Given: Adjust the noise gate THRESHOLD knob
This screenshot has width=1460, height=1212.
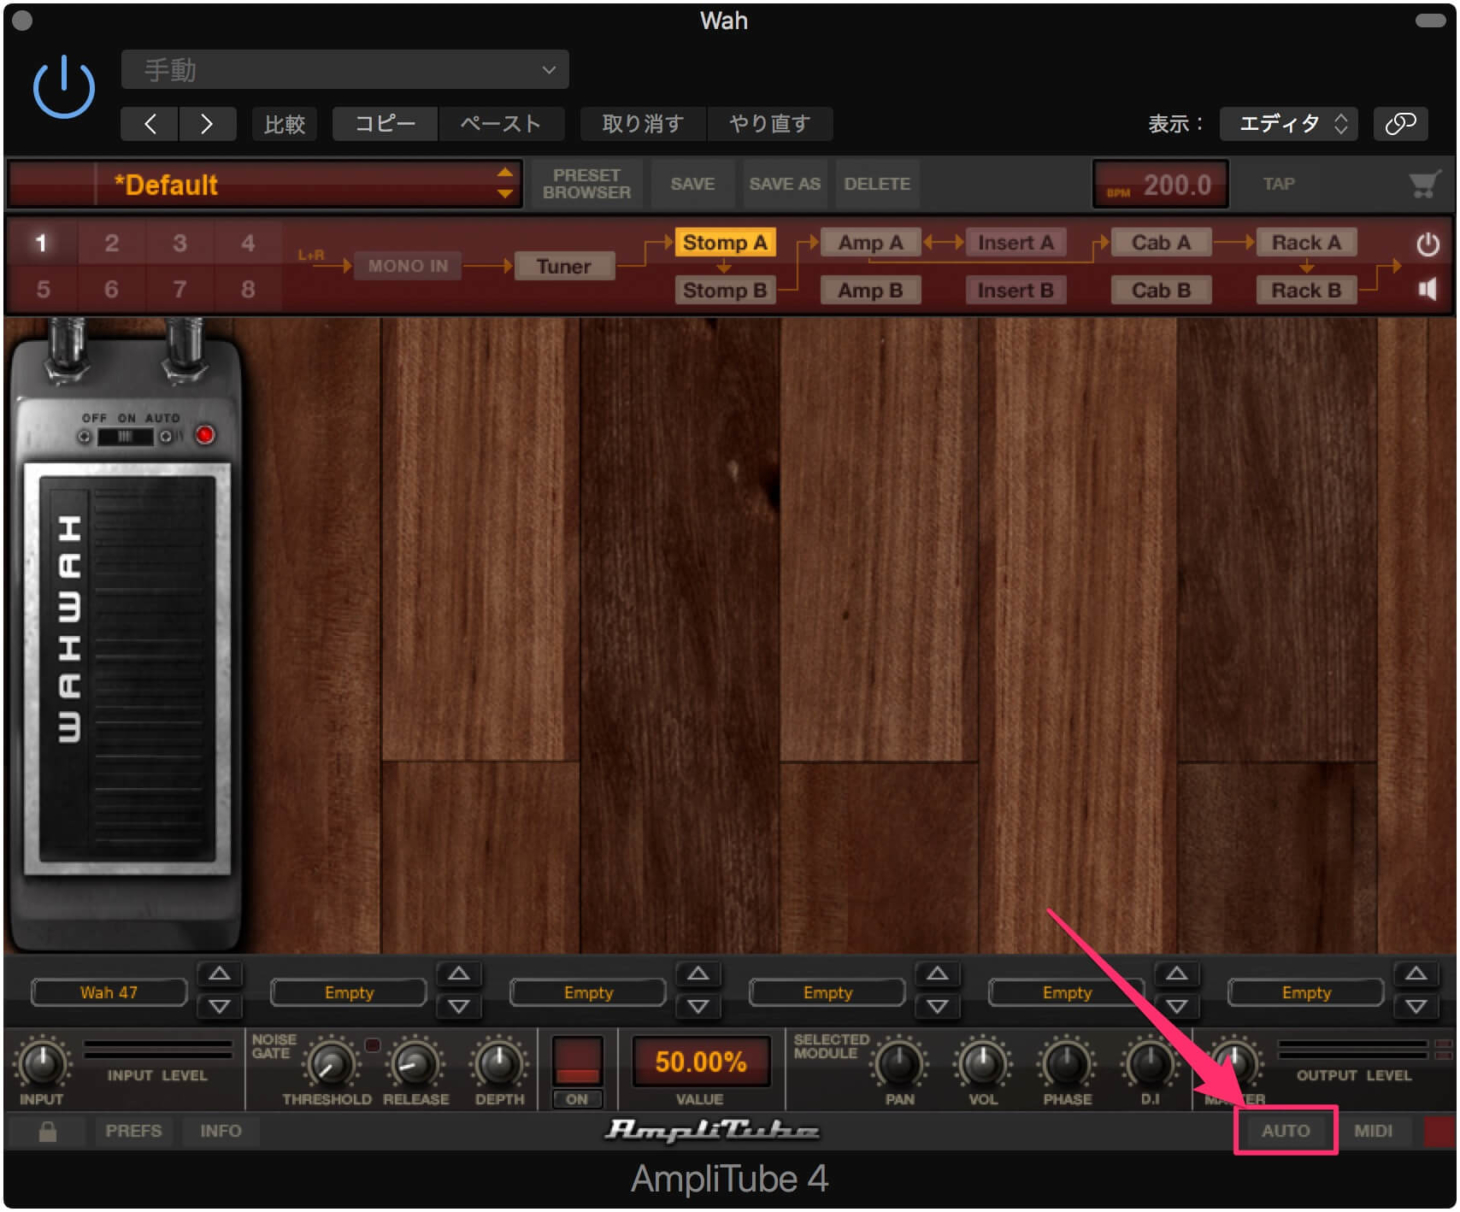Looking at the screenshot, I should [x=329, y=1065].
